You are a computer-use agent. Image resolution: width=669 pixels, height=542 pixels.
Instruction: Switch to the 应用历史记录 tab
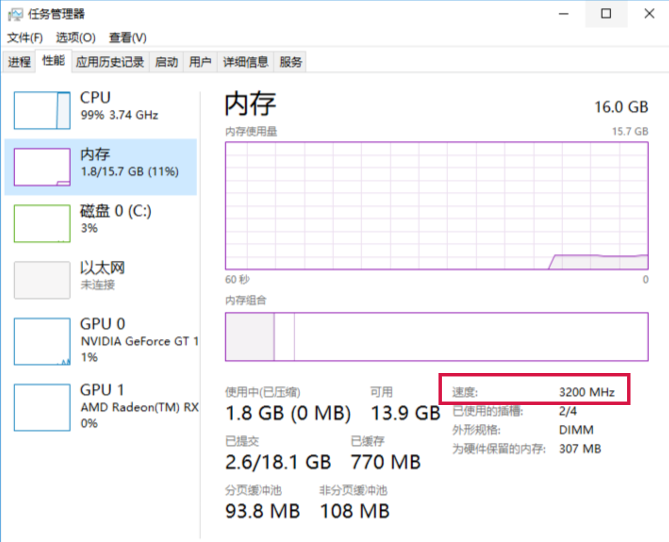coord(110,62)
